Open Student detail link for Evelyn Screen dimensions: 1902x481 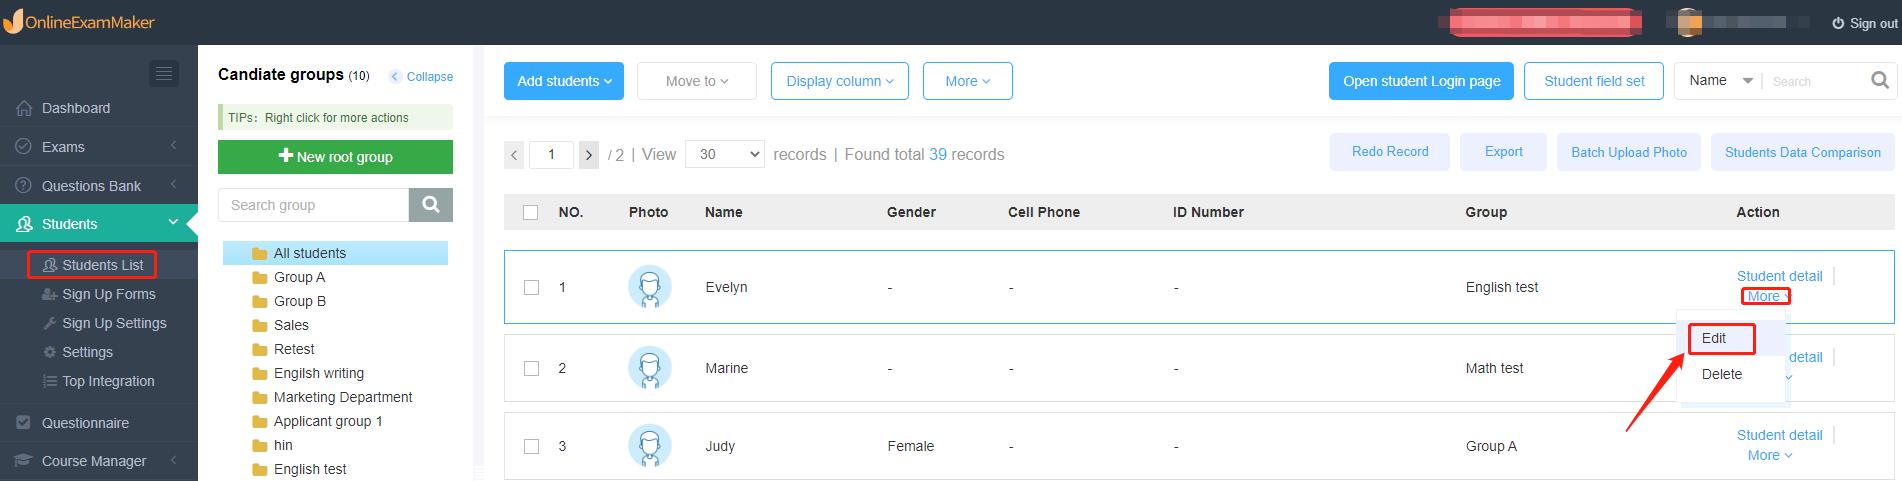coord(1779,276)
